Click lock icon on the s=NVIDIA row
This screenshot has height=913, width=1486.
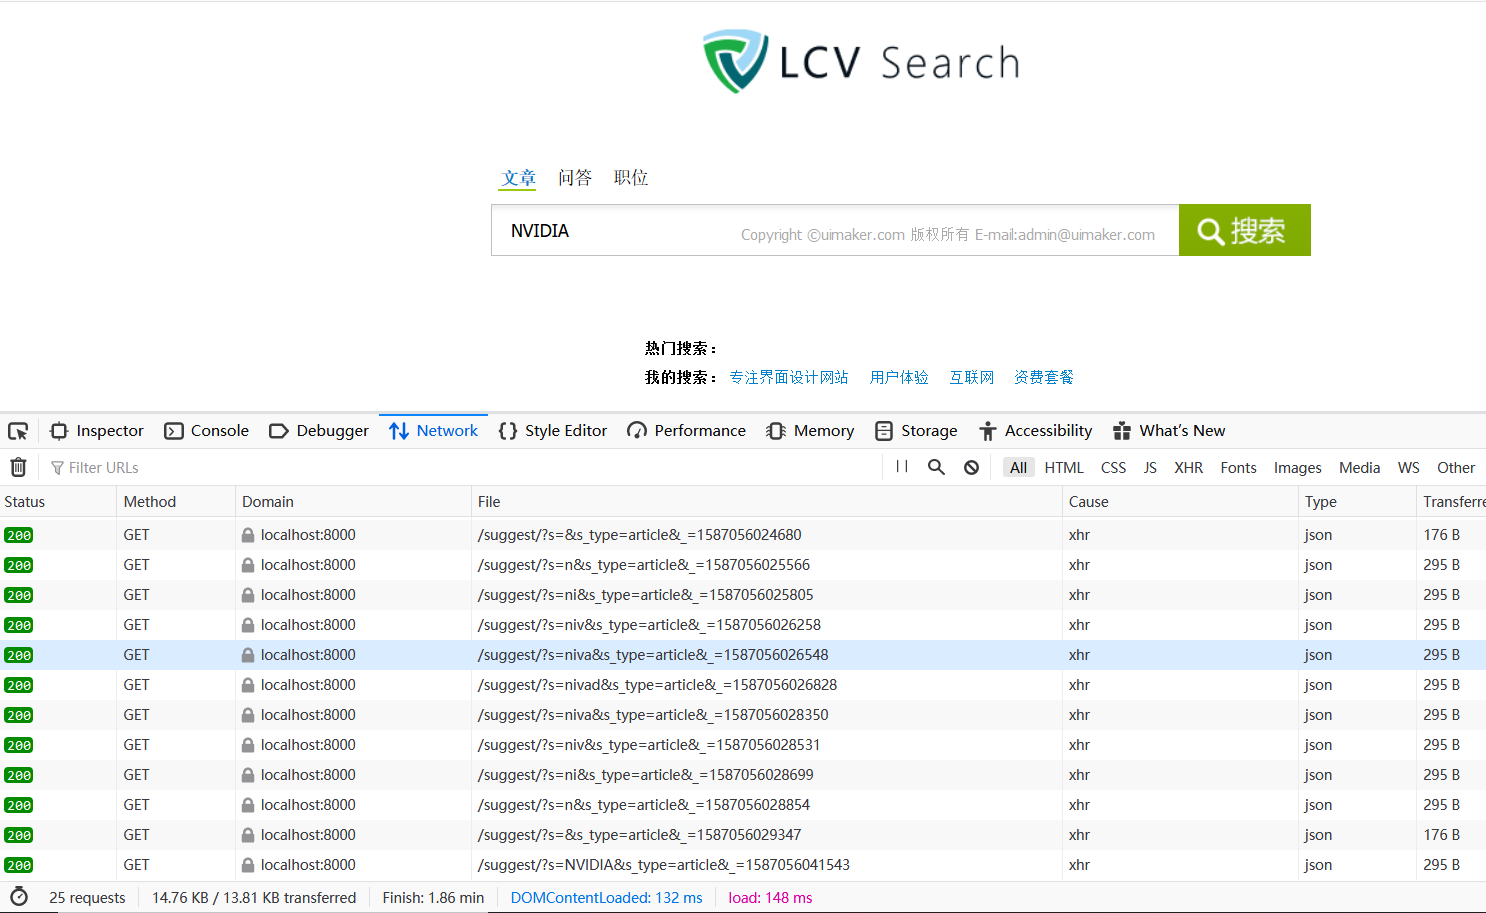(x=248, y=865)
